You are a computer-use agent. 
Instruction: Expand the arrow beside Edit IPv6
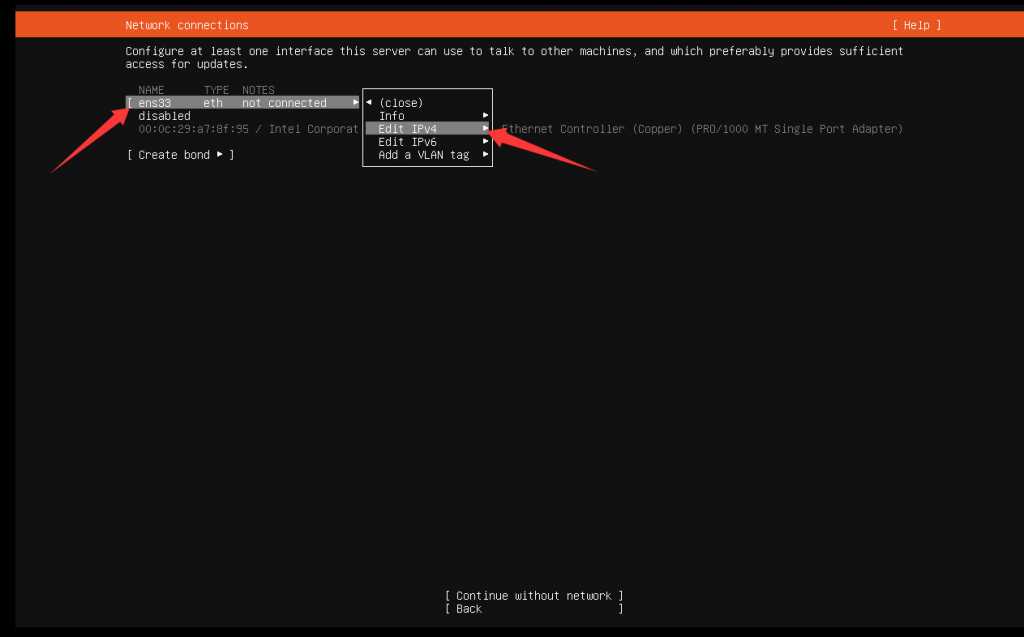[x=485, y=142]
